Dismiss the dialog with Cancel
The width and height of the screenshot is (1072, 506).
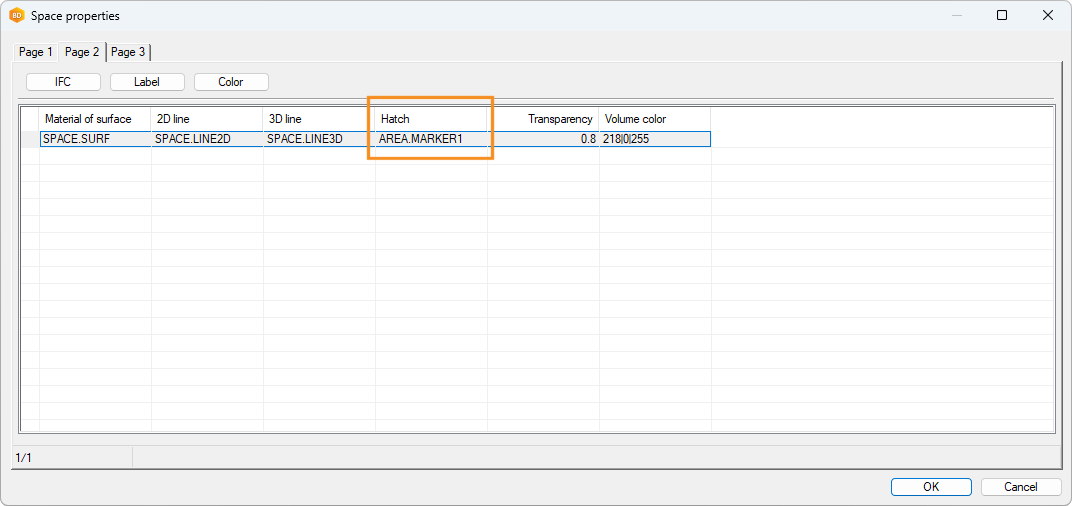(x=1021, y=487)
